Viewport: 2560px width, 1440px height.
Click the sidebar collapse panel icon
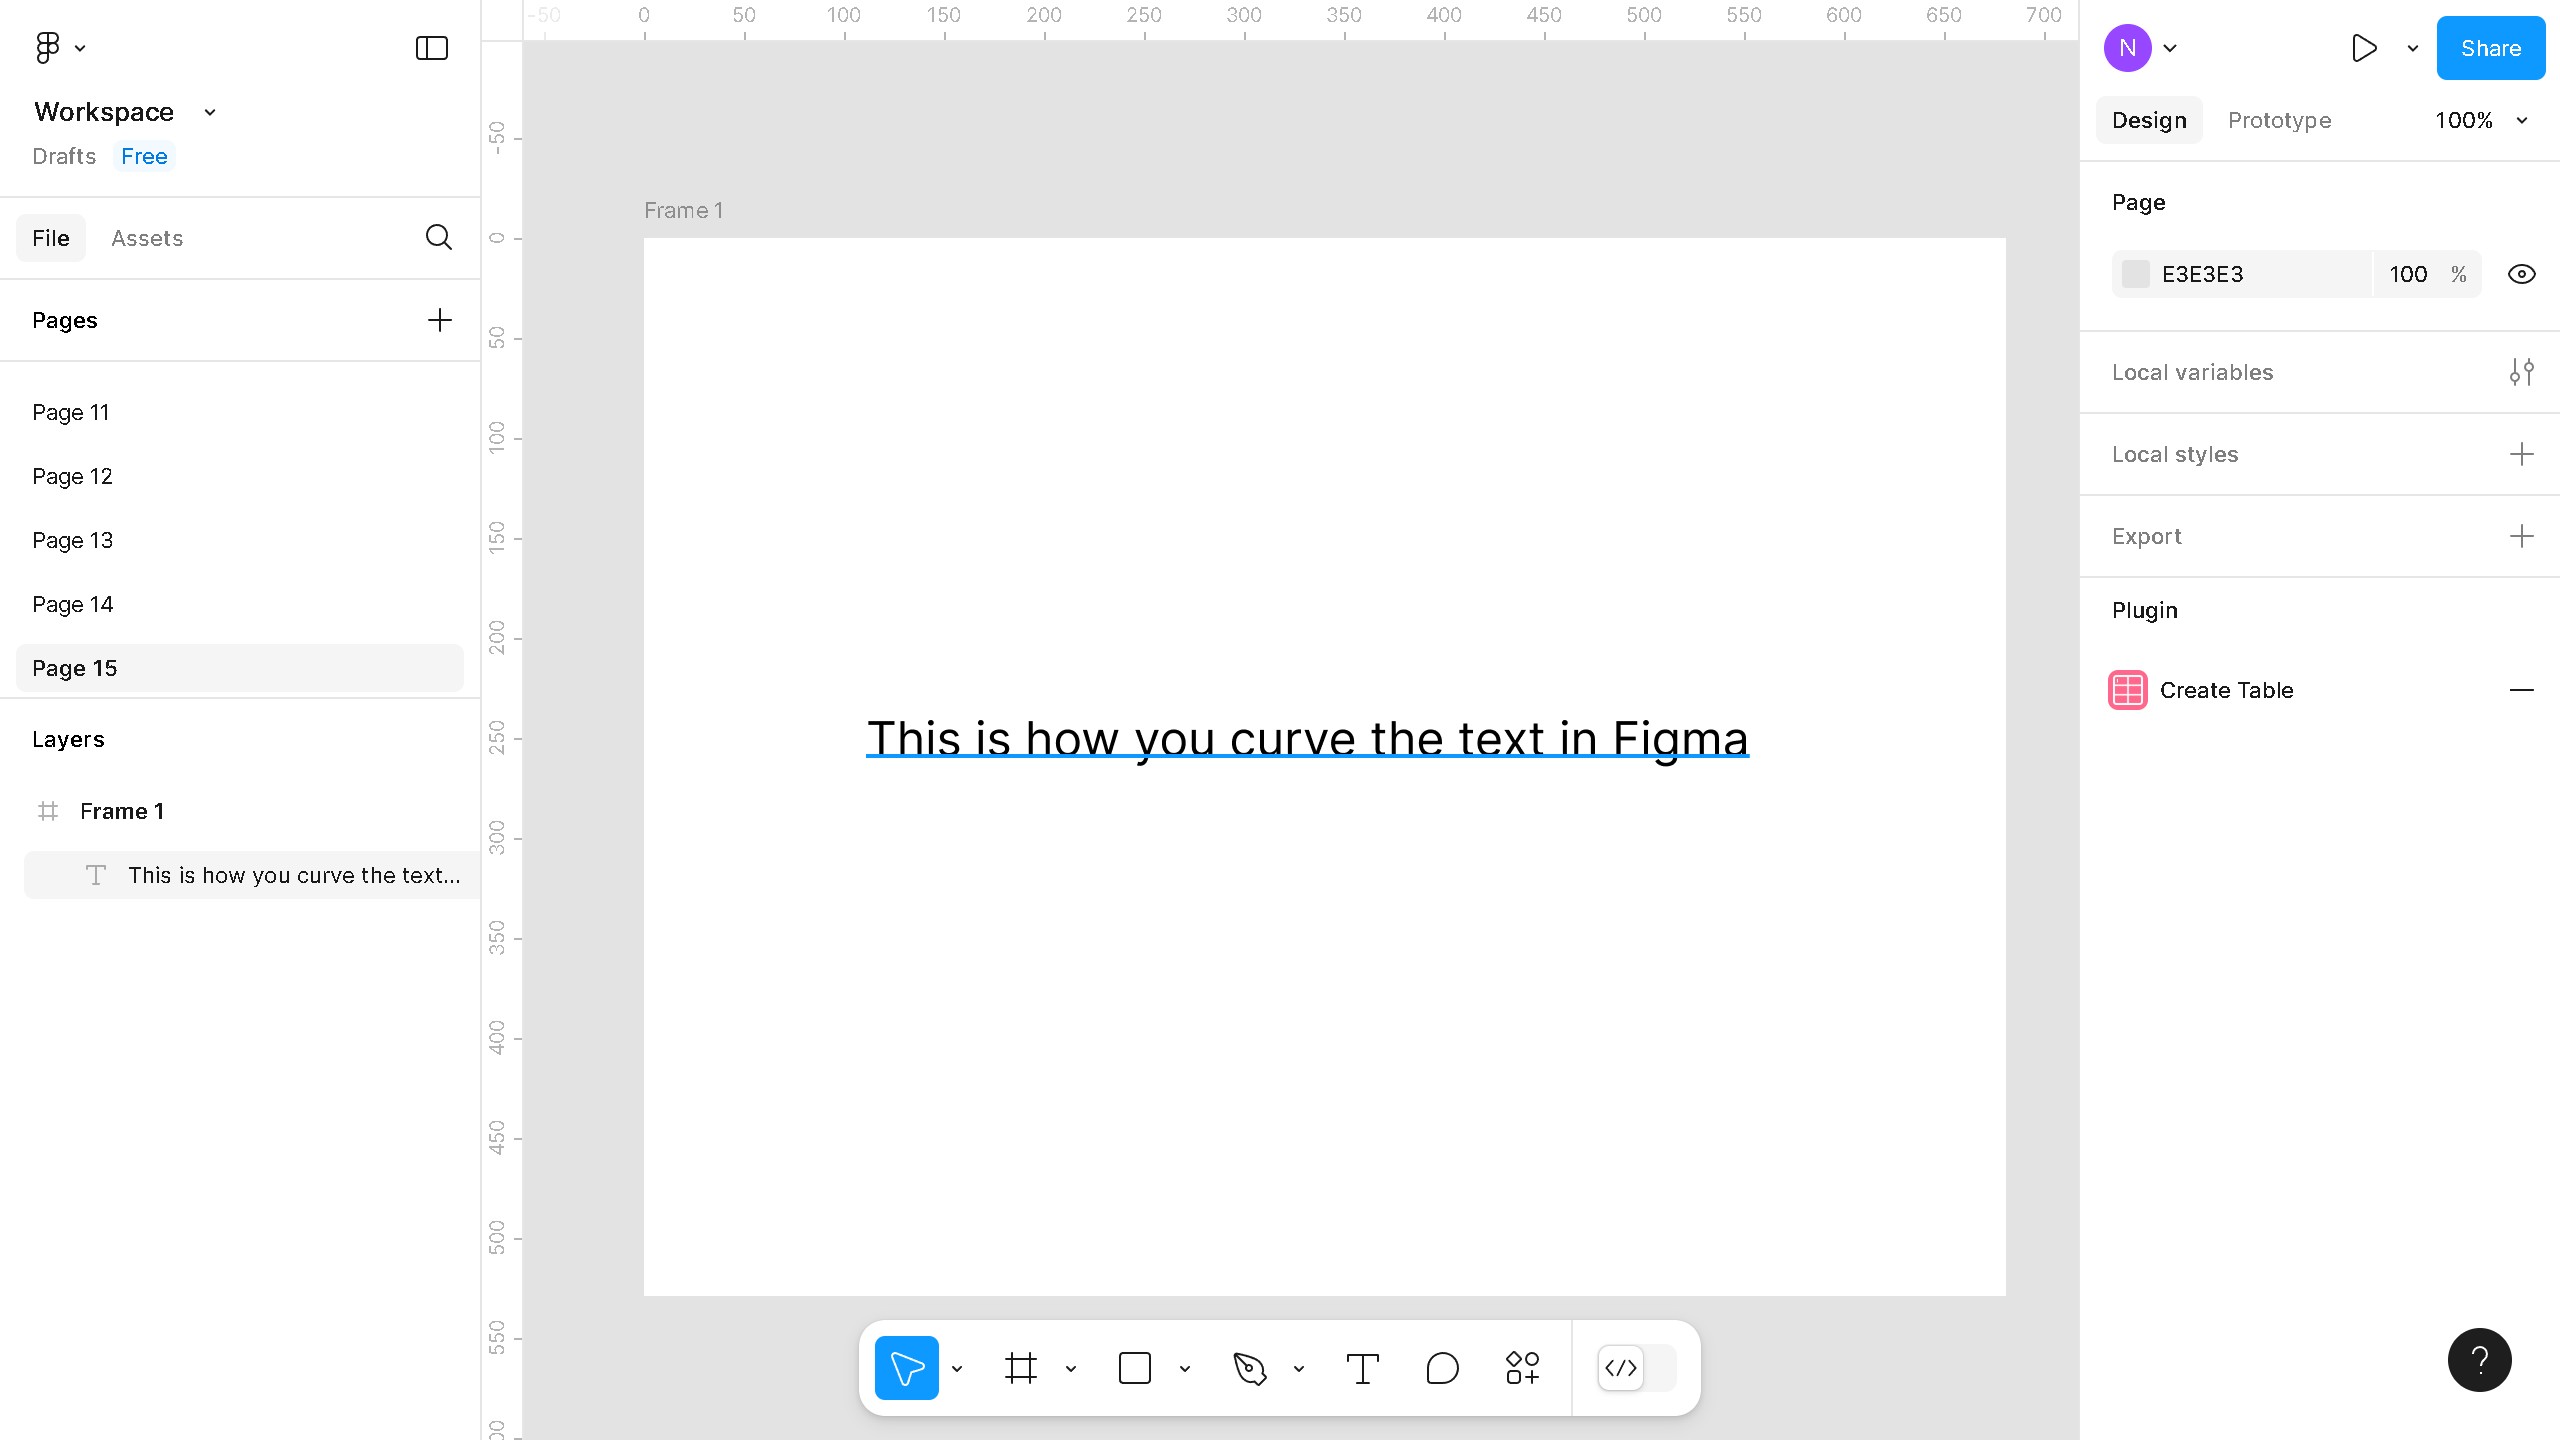point(431,48)
